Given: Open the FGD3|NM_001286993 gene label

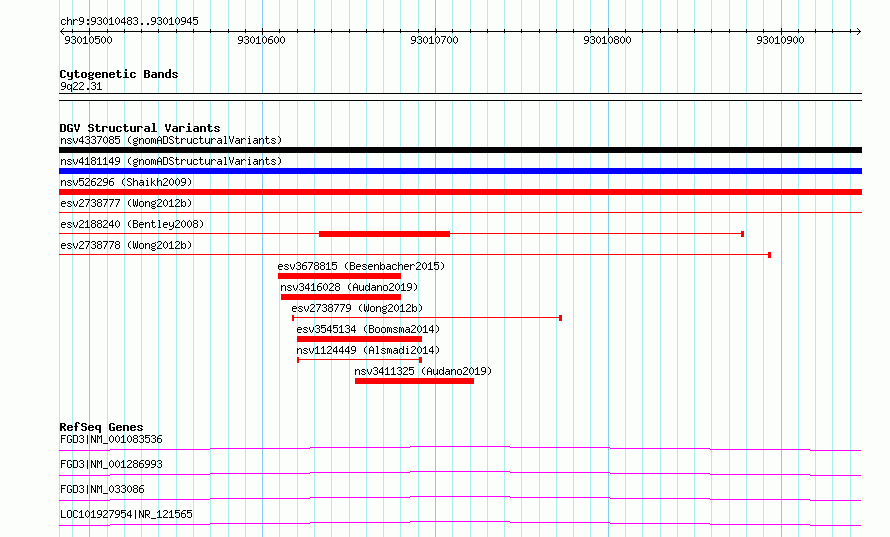Looking at the screenshot, I should click(x=111, y=464).
